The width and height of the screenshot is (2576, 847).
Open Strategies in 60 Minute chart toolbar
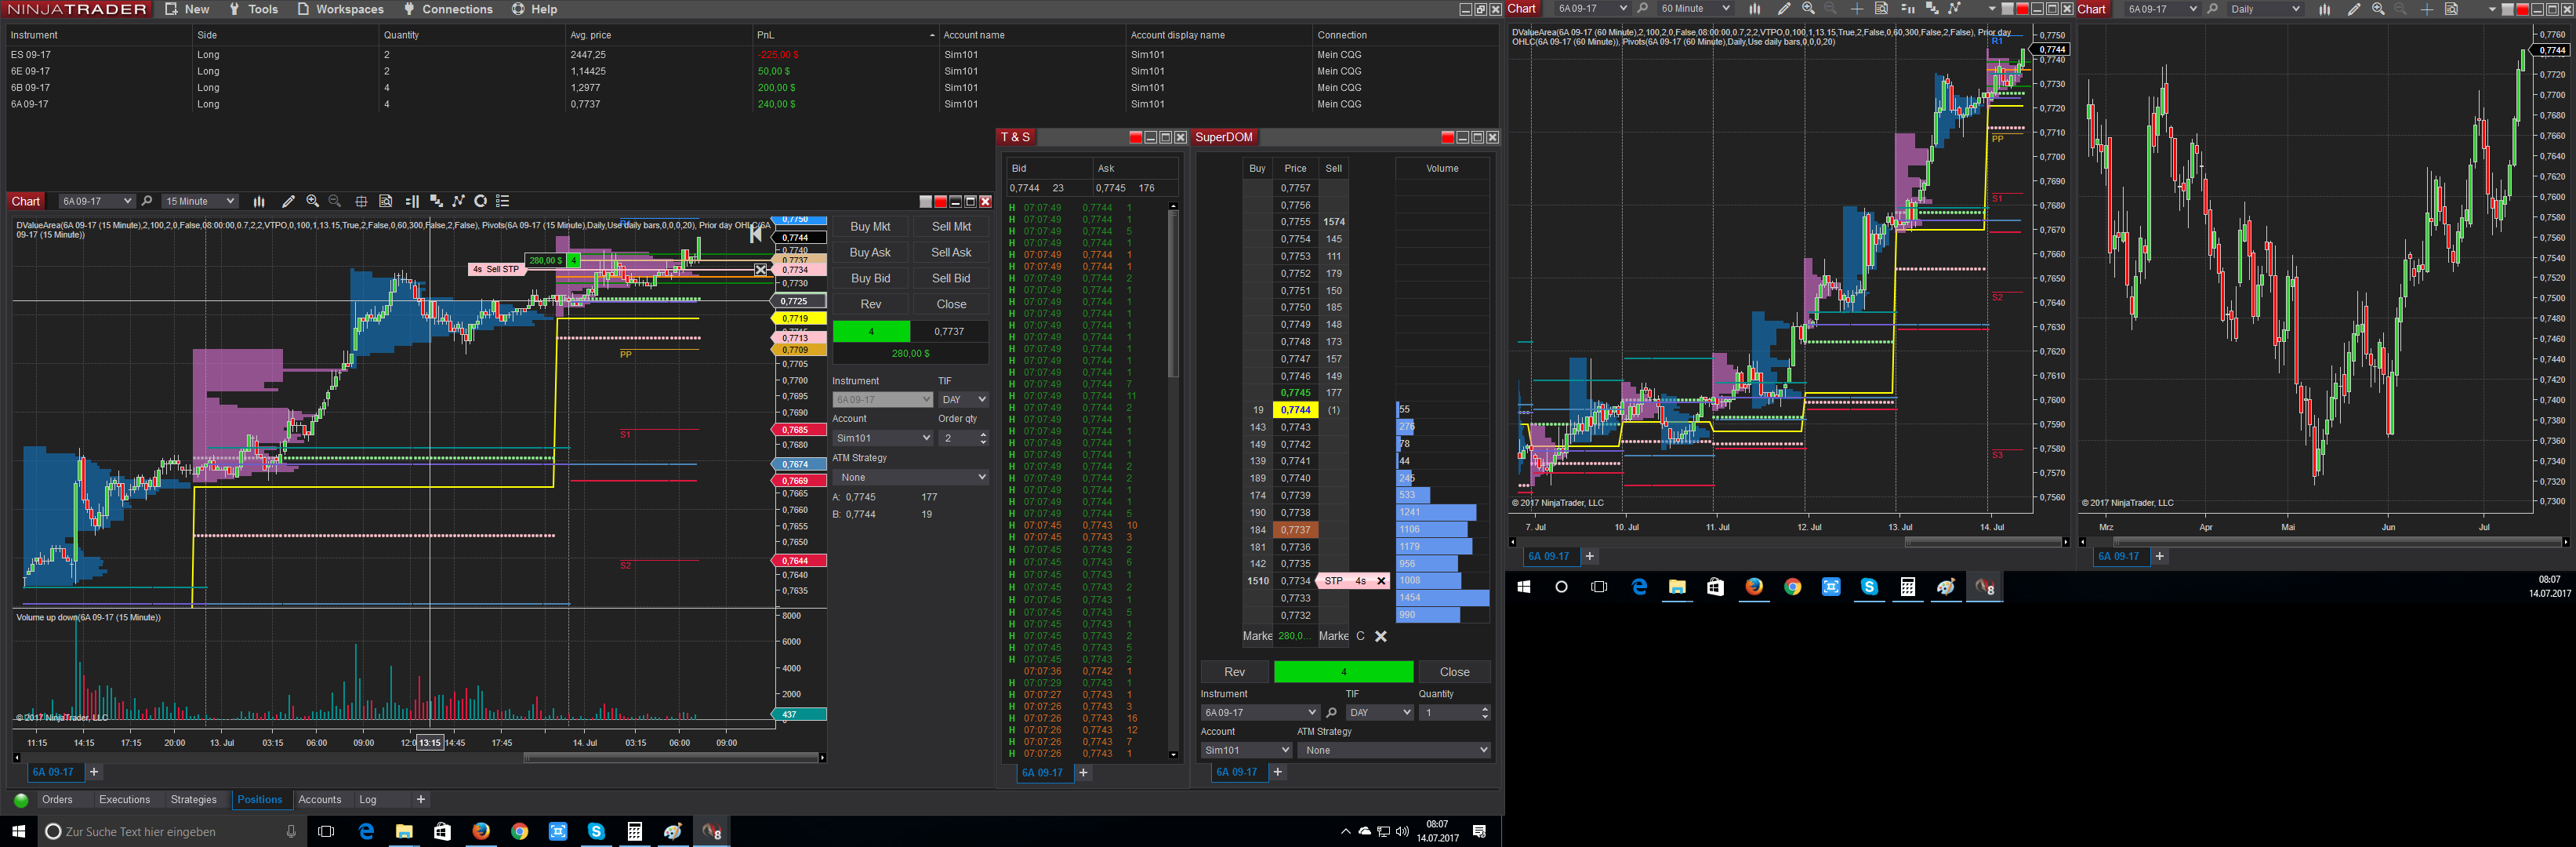coord(1954,9)
